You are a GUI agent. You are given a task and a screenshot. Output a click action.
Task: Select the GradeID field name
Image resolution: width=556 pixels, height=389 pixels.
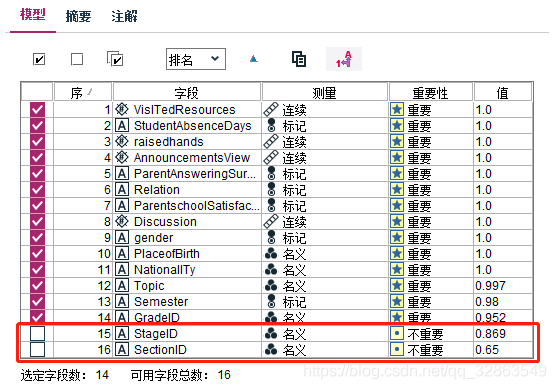click(157, 317)
